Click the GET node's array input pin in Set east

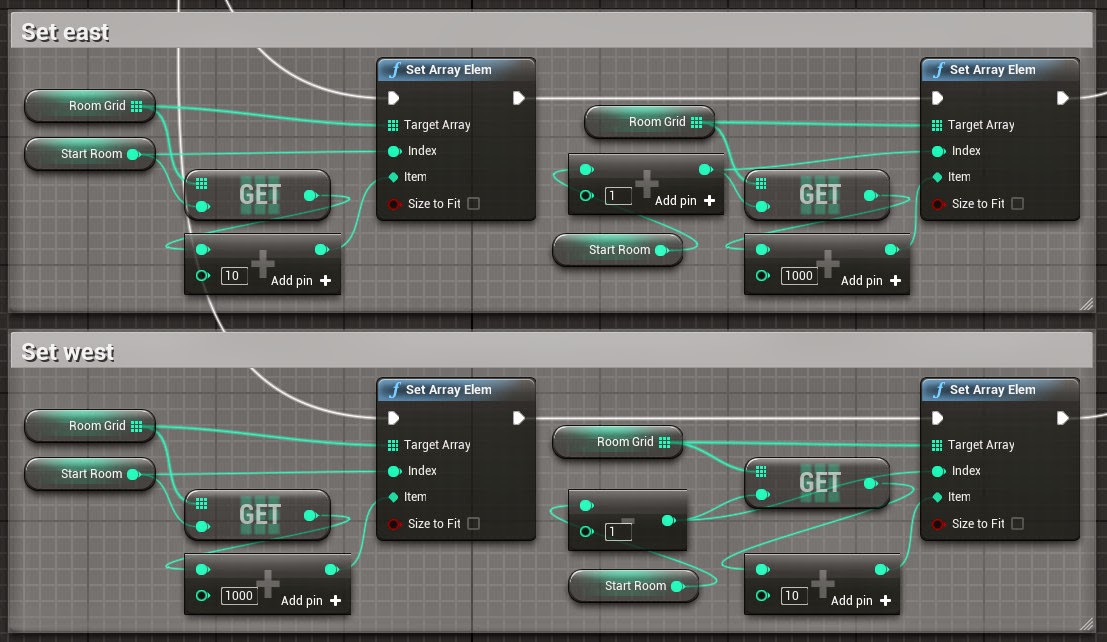(x=201, y=184)
